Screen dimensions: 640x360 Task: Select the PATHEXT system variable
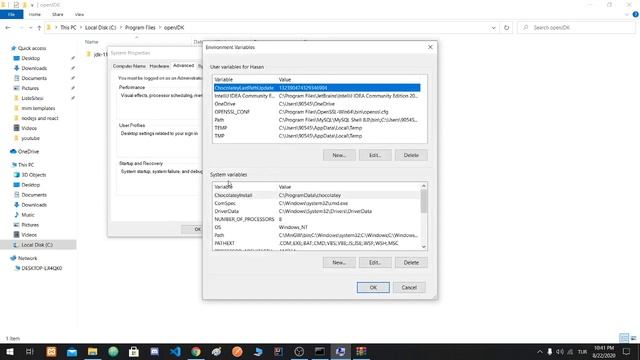(x=317, y=243)
